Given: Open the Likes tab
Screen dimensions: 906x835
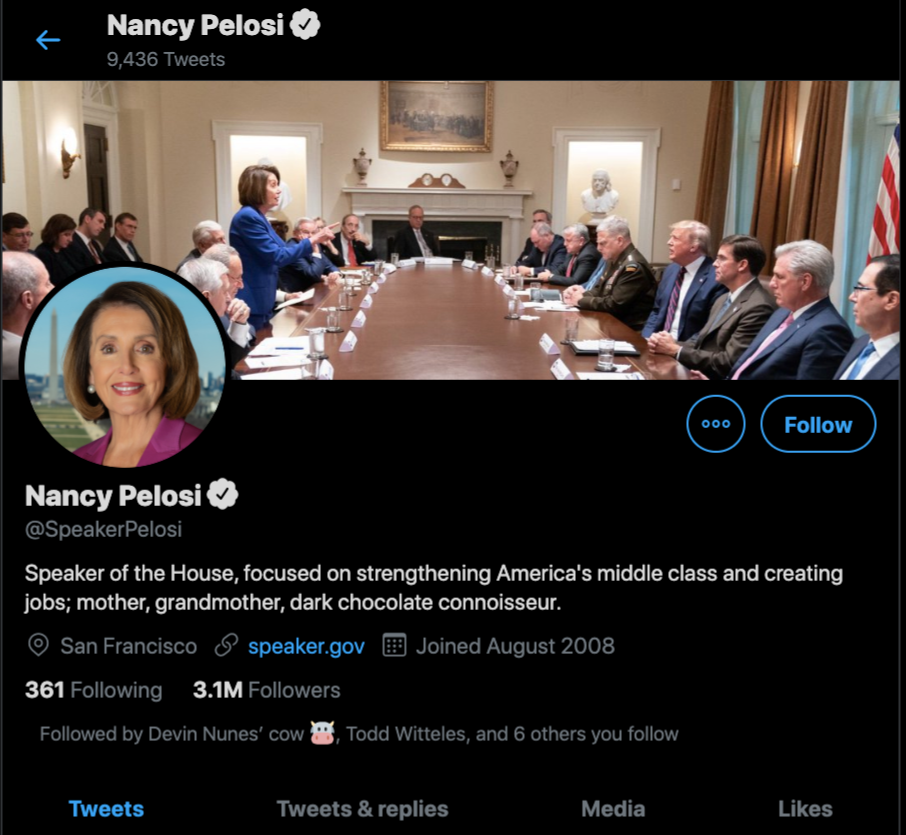Looking at the screenshot, I should pos(805,808).
